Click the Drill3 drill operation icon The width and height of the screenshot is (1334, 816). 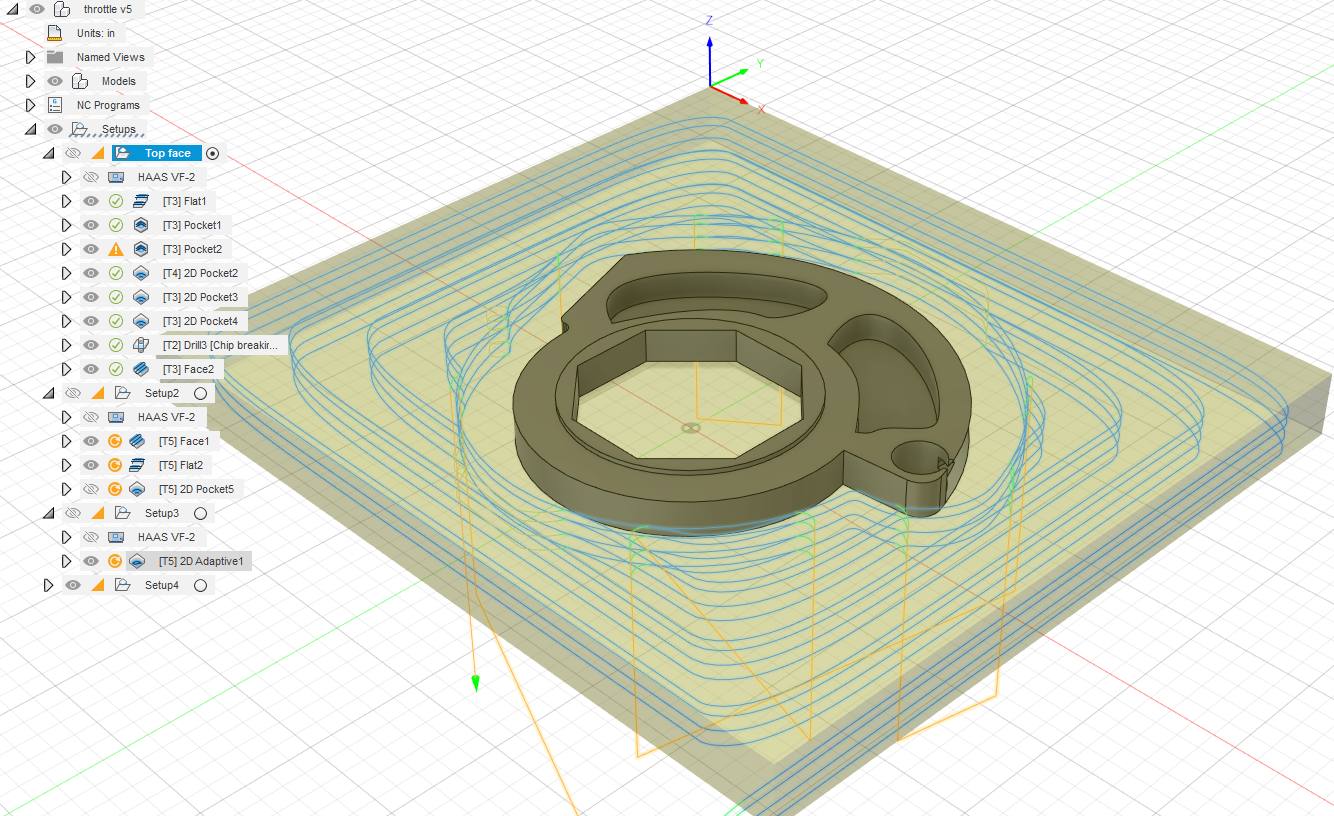pyautogui.click(x=140, y=345)
